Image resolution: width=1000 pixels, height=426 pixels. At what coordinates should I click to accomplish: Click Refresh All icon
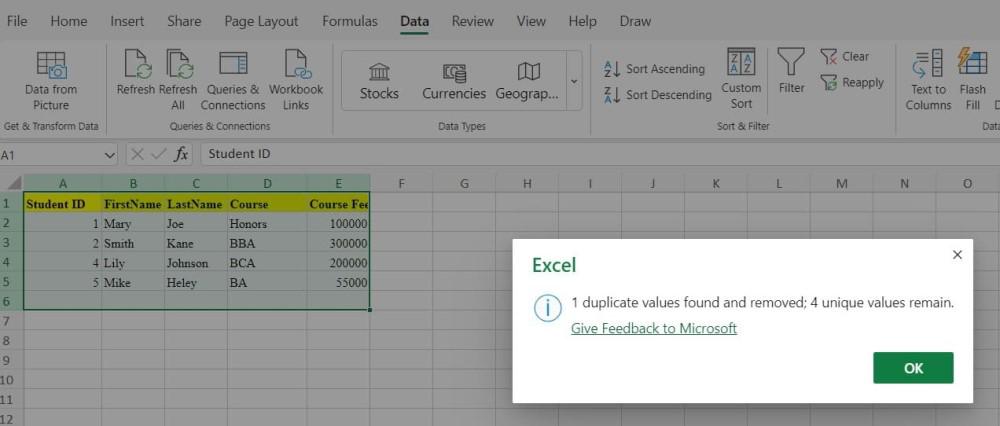click(x=179, y=64)
